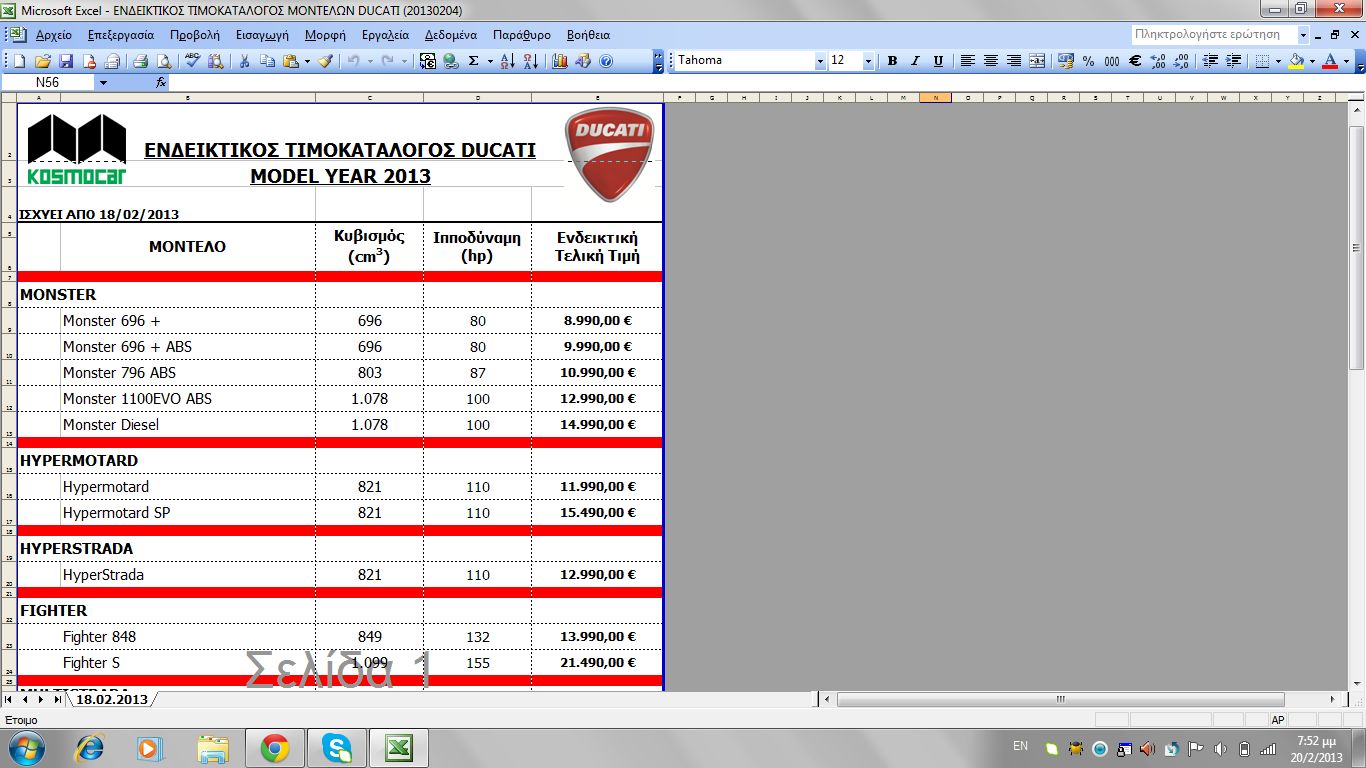Click the Merge and Center icon
The width and height of the screenshot is (1366, 768).
pos(1037,61)
